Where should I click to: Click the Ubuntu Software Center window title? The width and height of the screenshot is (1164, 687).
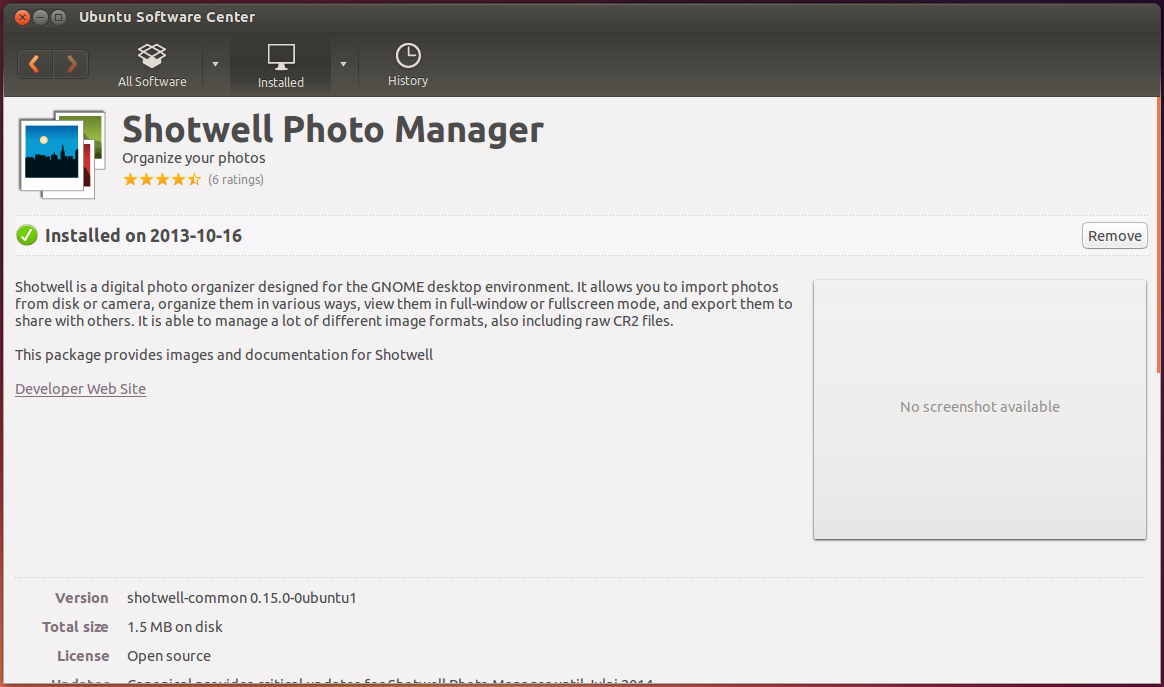pos(167,17)
